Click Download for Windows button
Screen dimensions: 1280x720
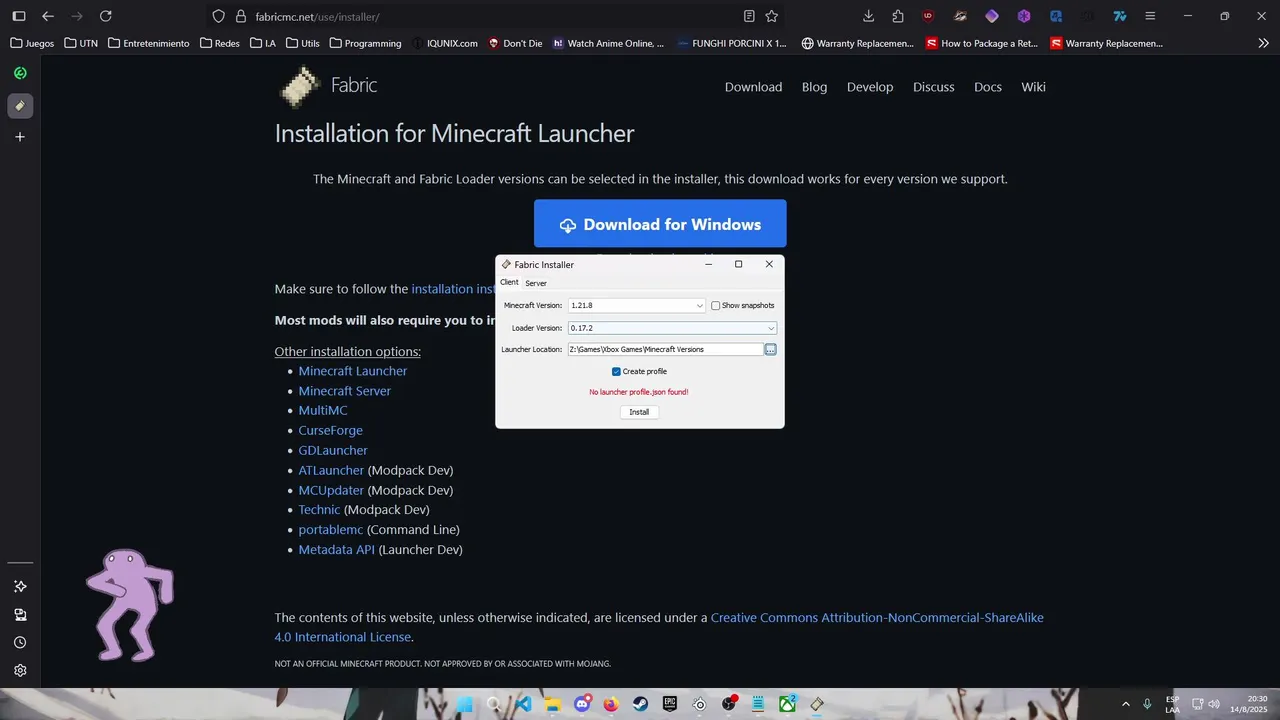[x=660, y=224]
